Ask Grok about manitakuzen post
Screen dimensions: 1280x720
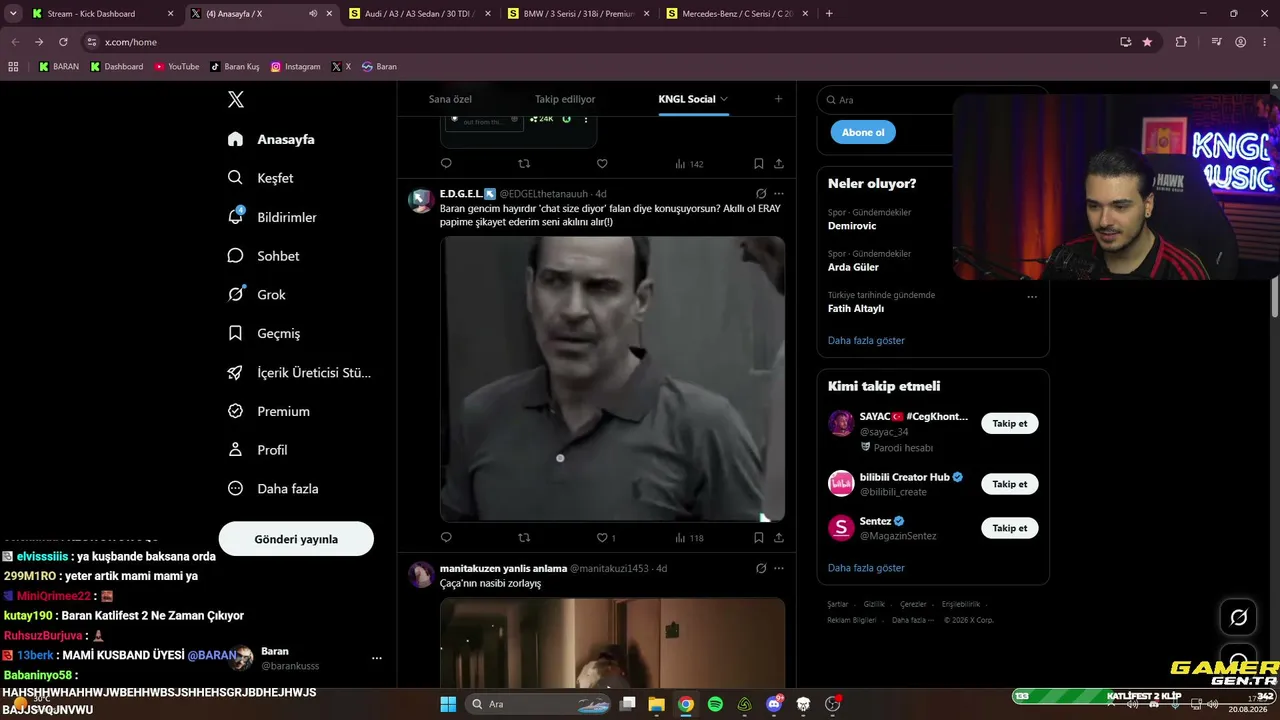(761, 569)
